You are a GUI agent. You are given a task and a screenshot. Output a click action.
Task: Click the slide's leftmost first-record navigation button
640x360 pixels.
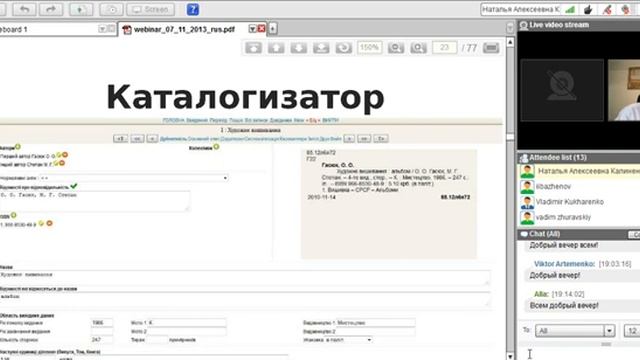pyautogui.click(x=120, y=139)
